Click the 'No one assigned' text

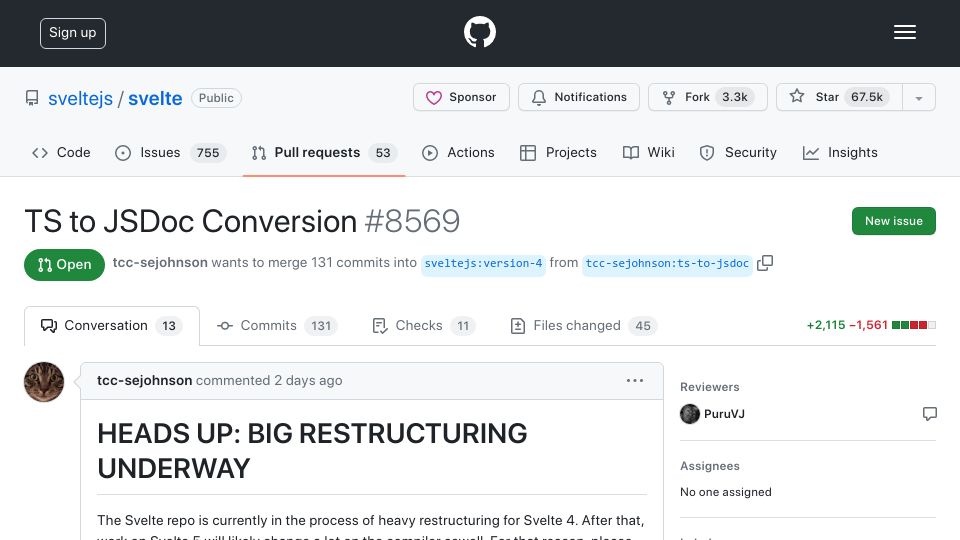pos(726,492)
